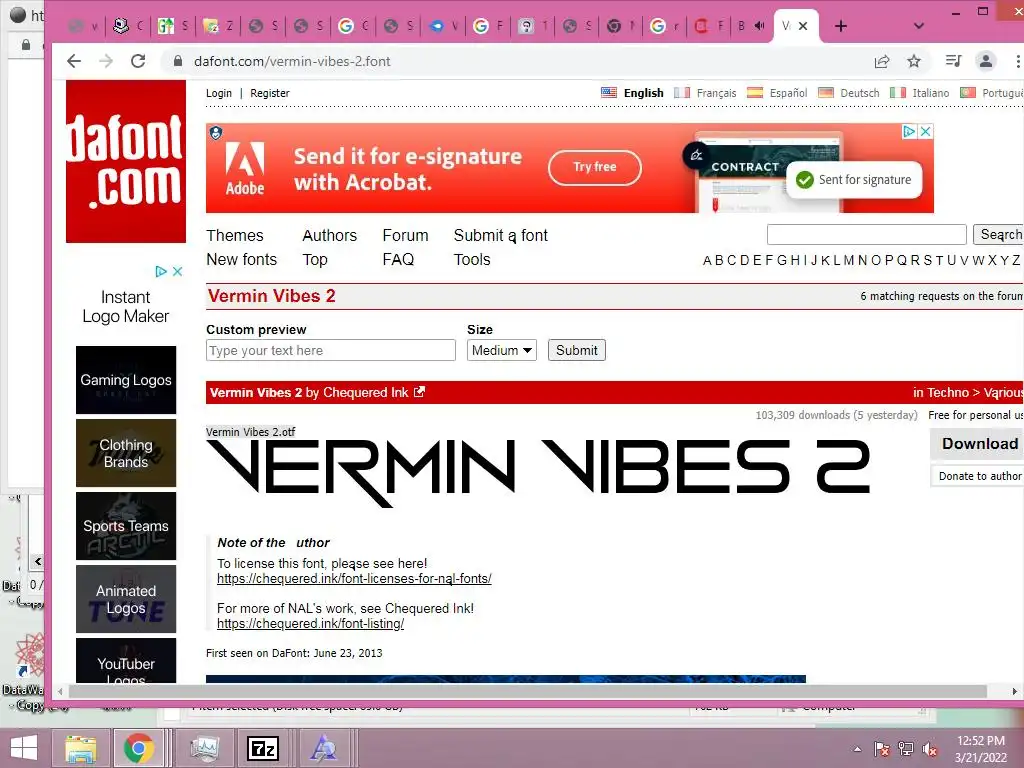Open the Authors menu item
This screenshot has width=1024, height=768.
(x=329, y=235)
